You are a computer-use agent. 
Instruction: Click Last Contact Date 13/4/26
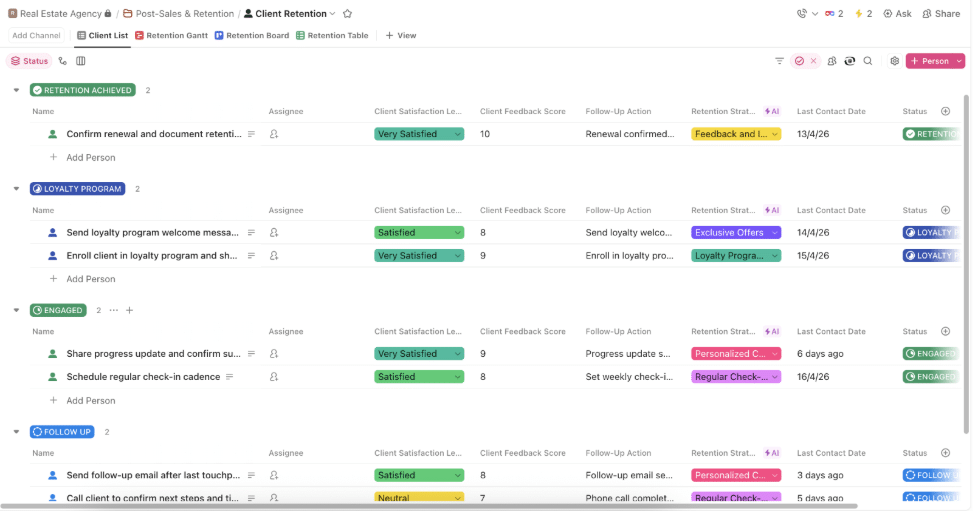813,134
